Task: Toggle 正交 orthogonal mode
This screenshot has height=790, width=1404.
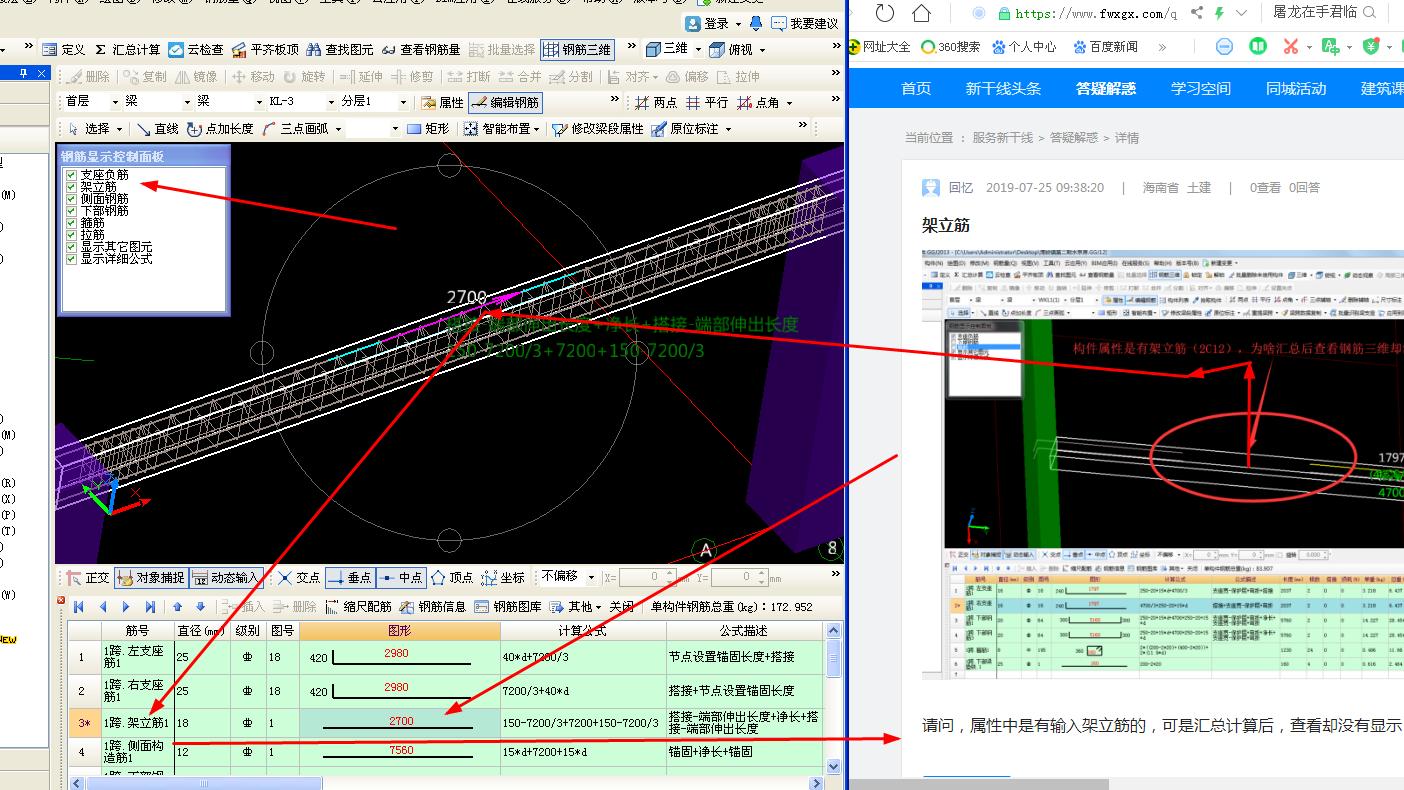Action: tap(88, 577)
